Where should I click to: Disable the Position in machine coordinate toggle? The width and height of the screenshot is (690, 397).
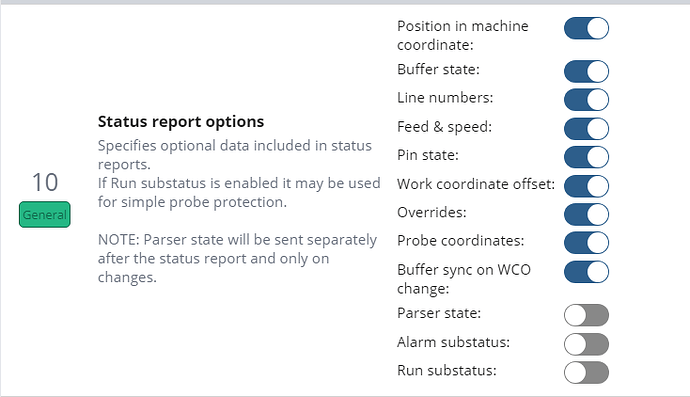586,28
